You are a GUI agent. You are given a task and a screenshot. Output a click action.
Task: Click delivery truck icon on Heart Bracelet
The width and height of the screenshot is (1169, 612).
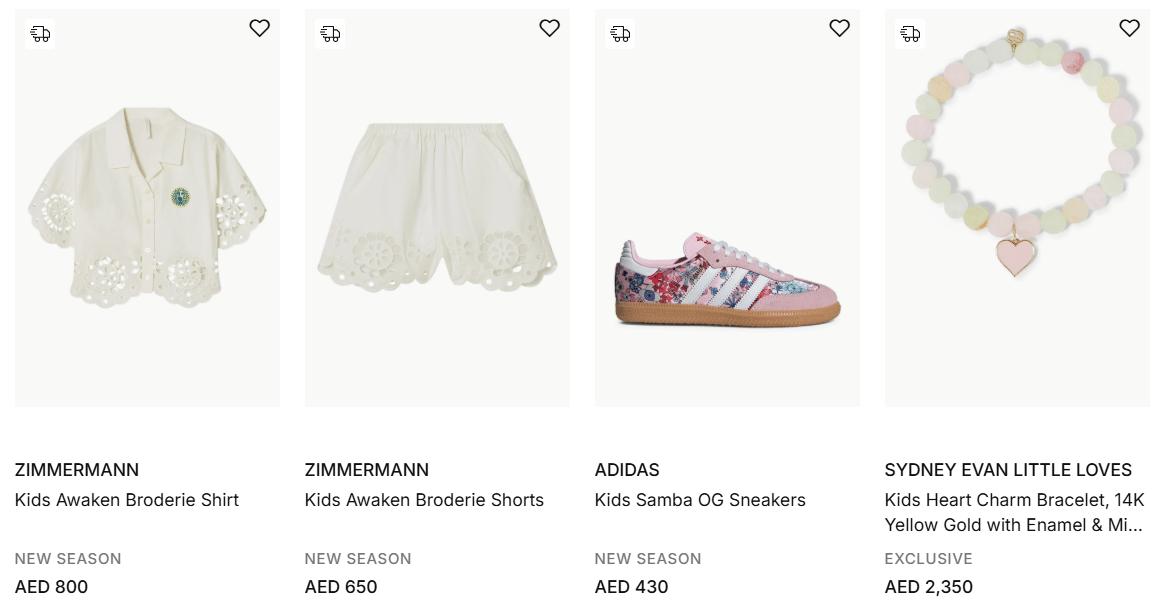pos(910,34)
